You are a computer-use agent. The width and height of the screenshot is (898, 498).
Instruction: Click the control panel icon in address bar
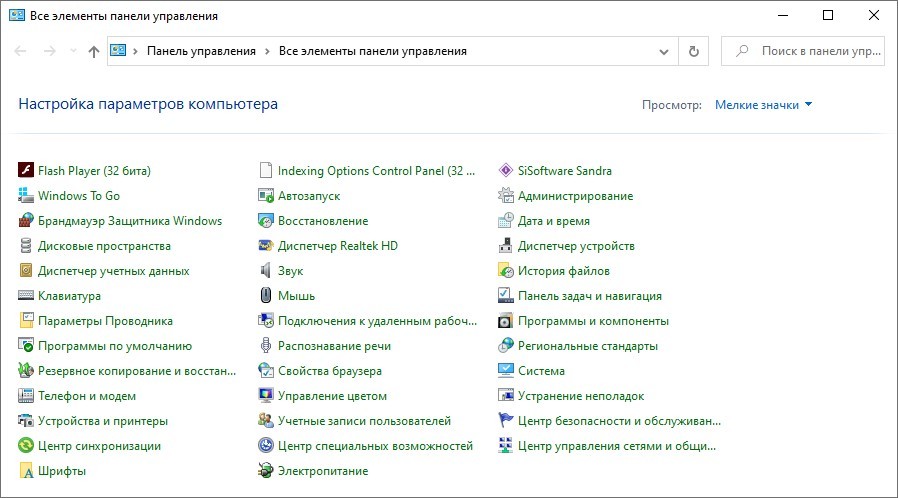coord(118,50)
